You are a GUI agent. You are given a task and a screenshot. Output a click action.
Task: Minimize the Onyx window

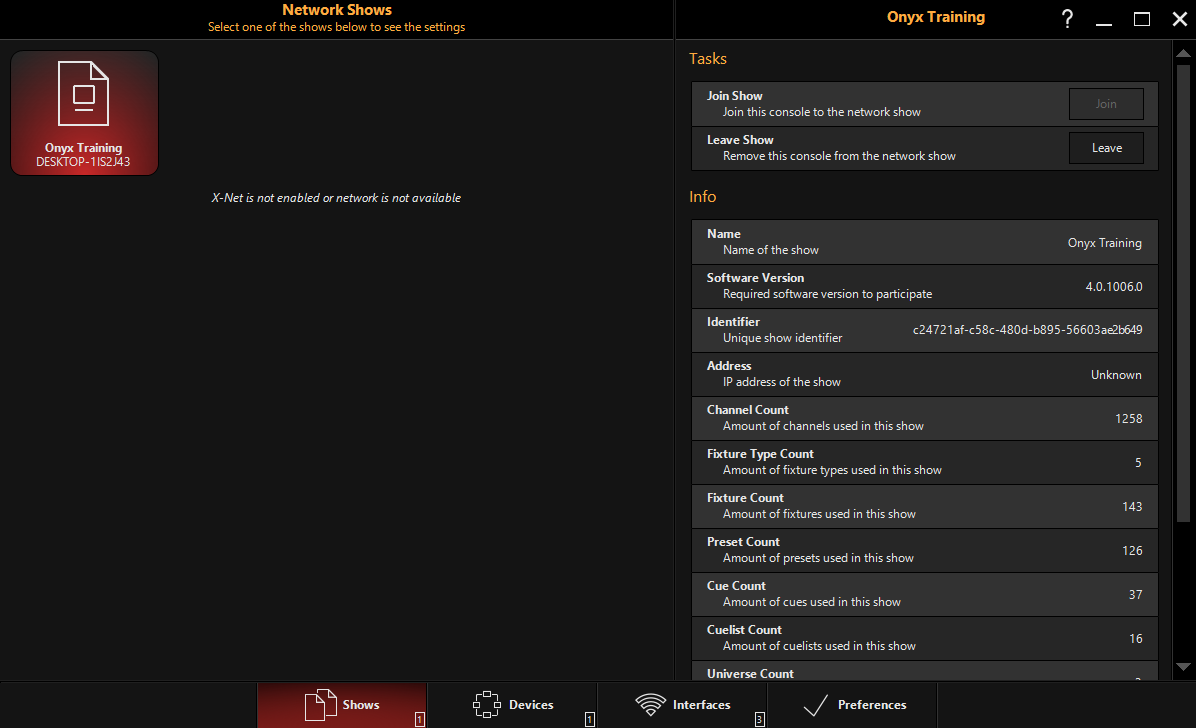[x=1104, y=23]
